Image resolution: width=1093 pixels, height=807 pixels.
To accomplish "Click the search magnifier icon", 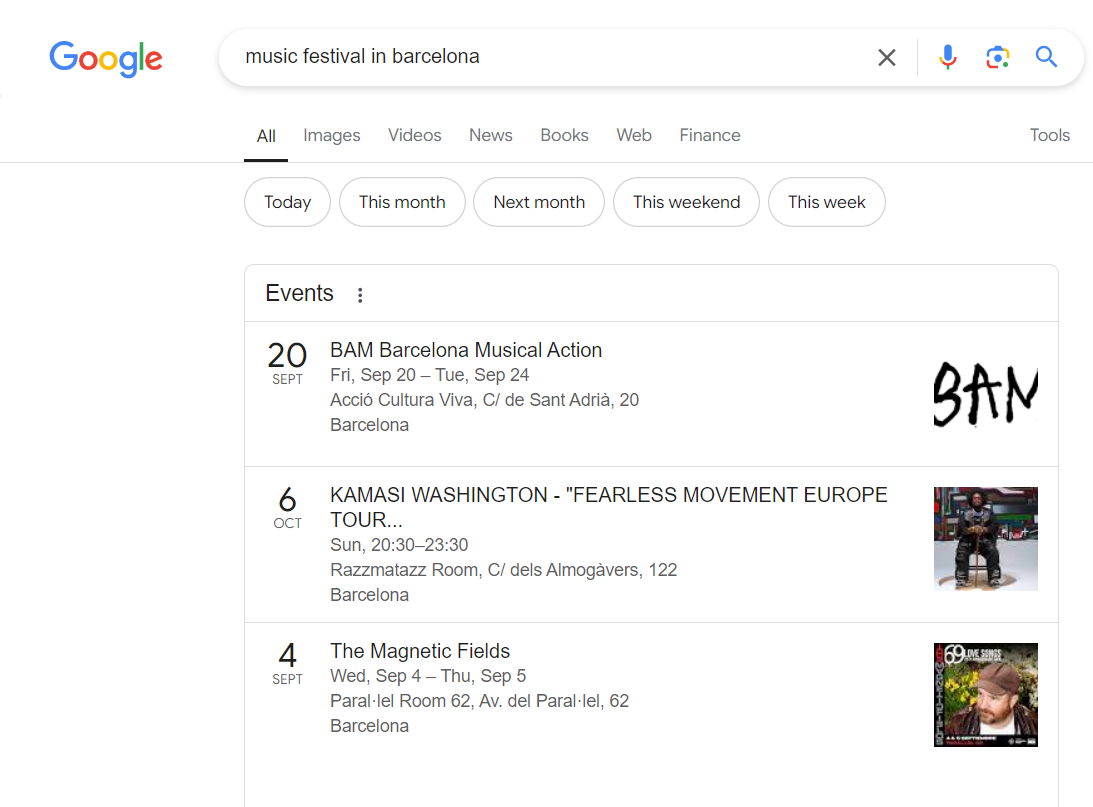I will point(1046,57).
